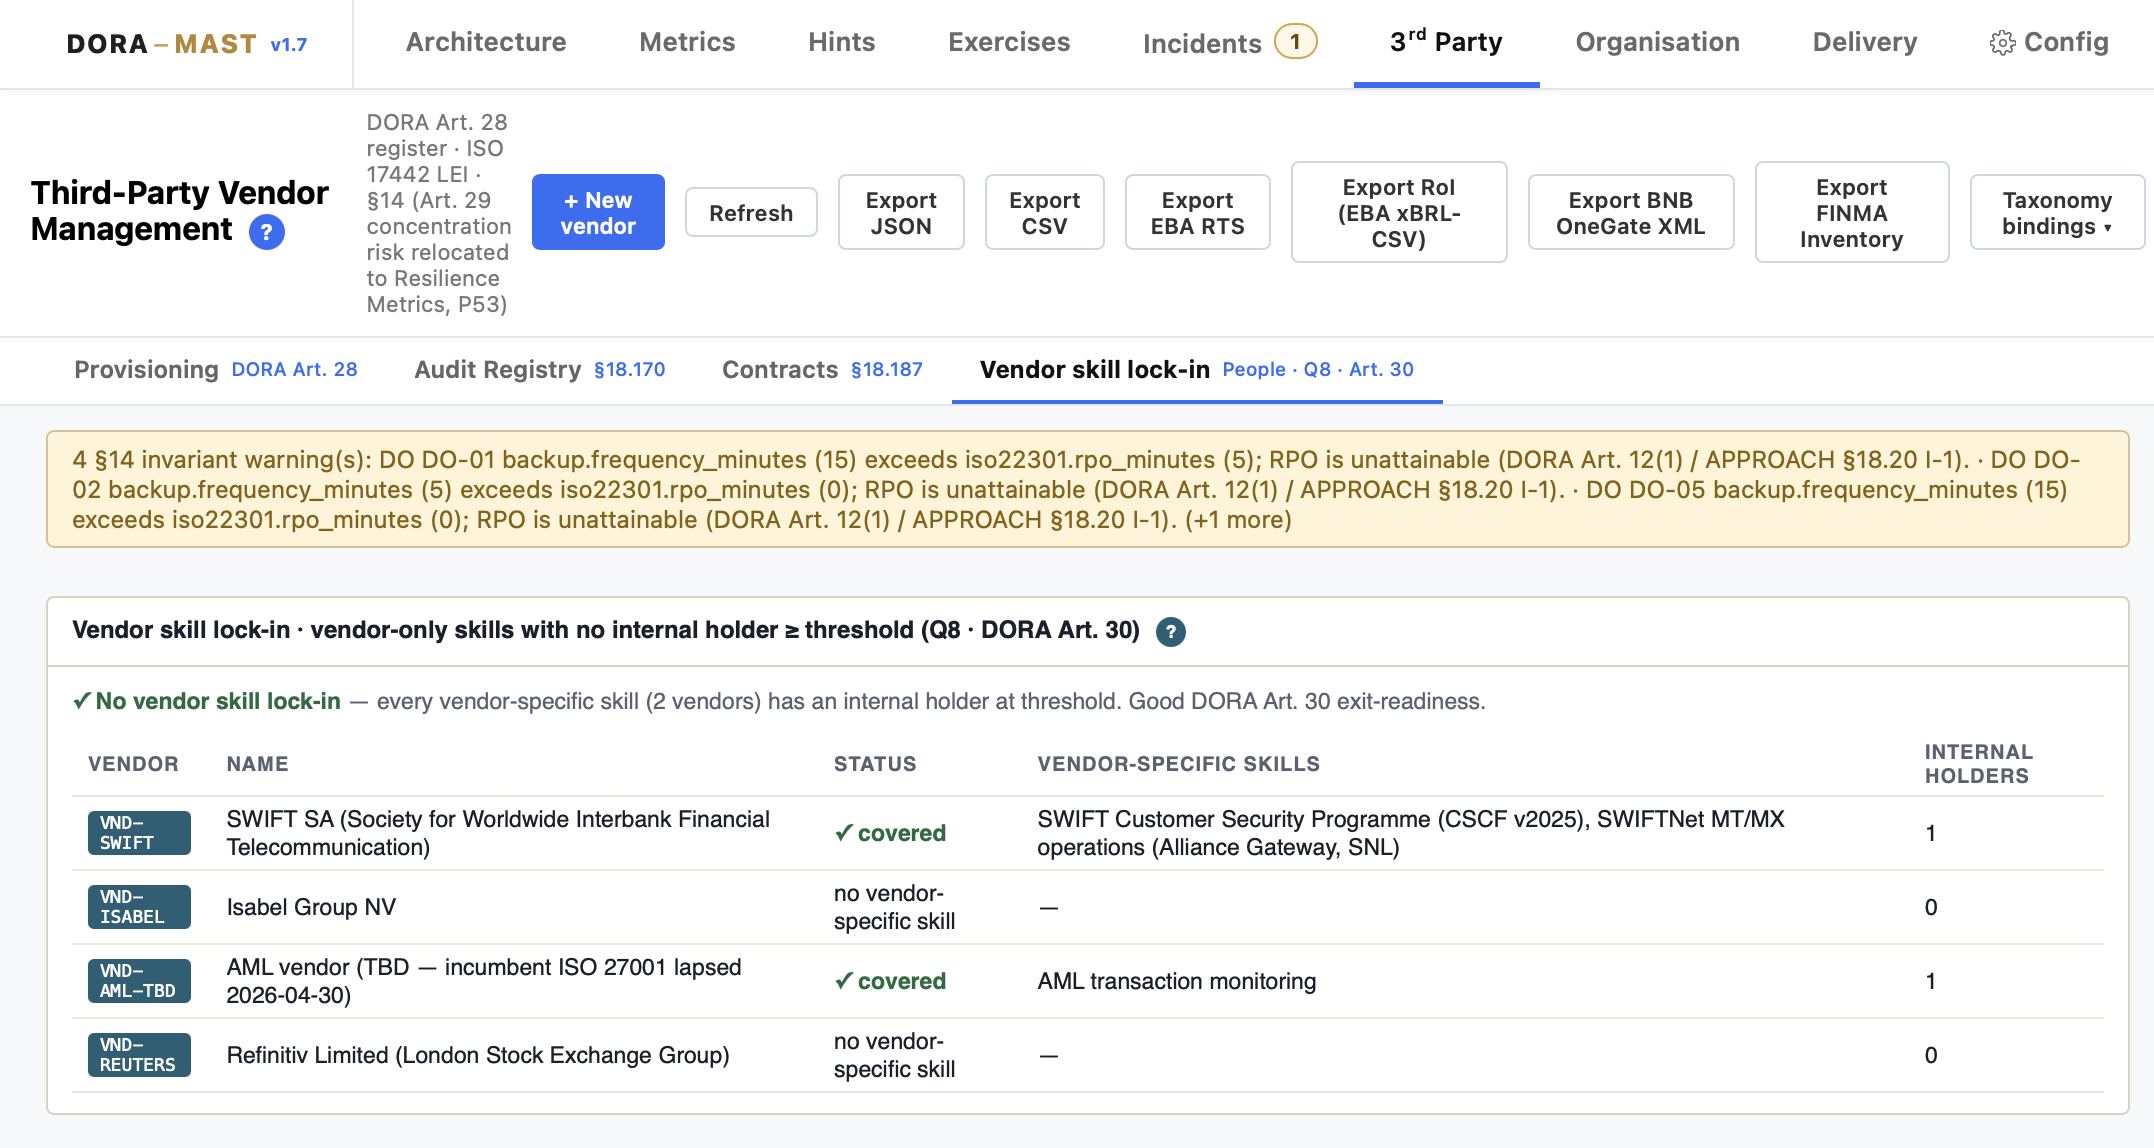The image size is (2154, 1148).
Task: Click the v1.7 version label
Action: [289, 45]
